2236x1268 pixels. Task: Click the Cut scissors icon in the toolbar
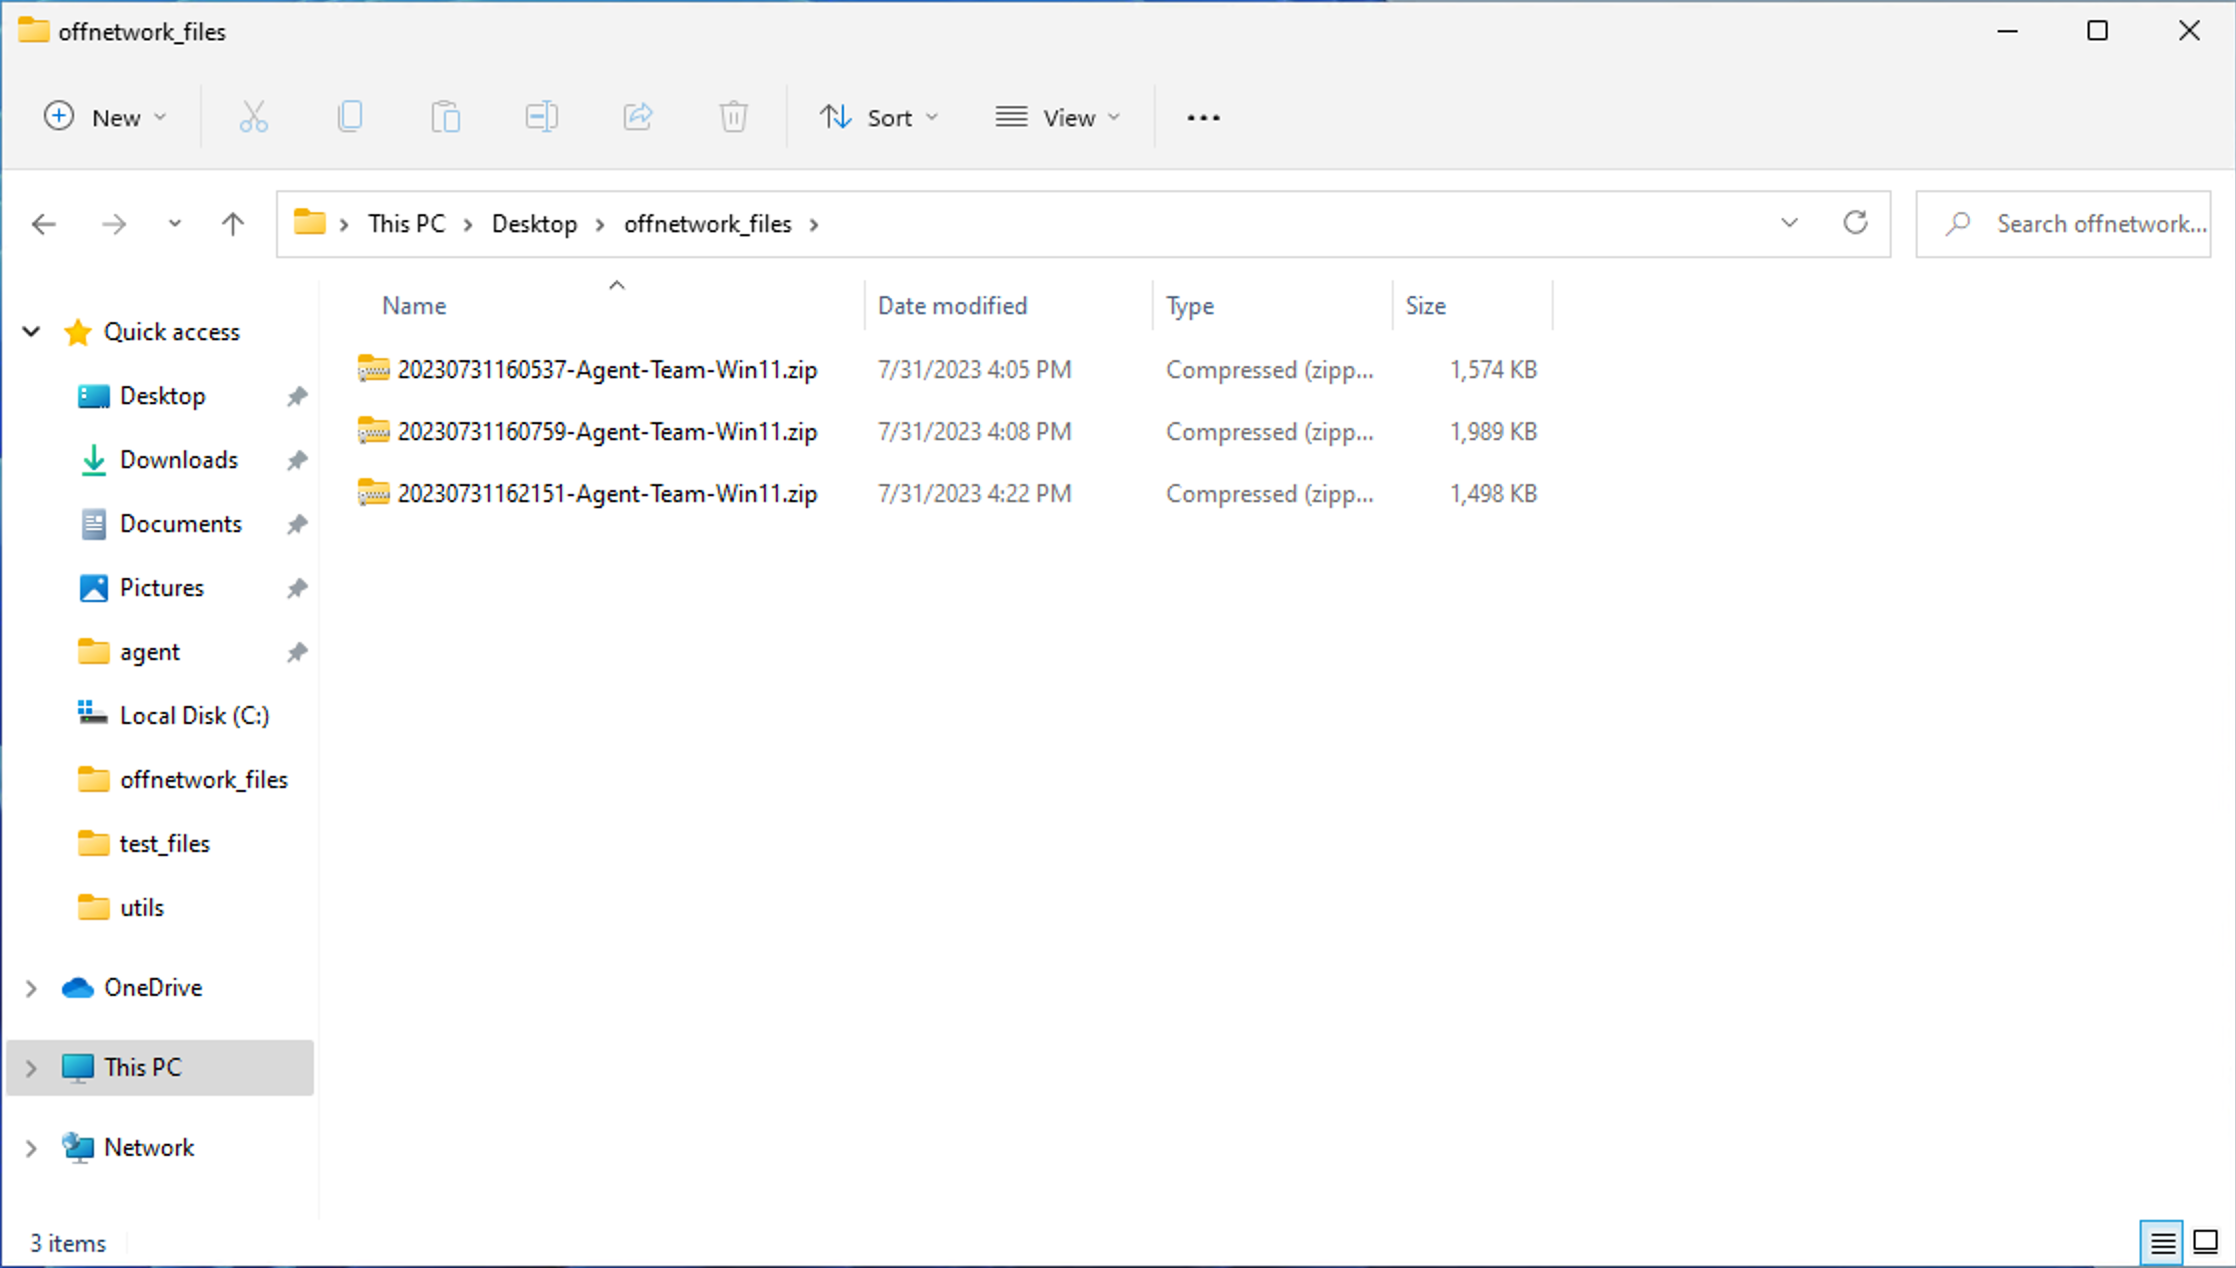[254, 117]
